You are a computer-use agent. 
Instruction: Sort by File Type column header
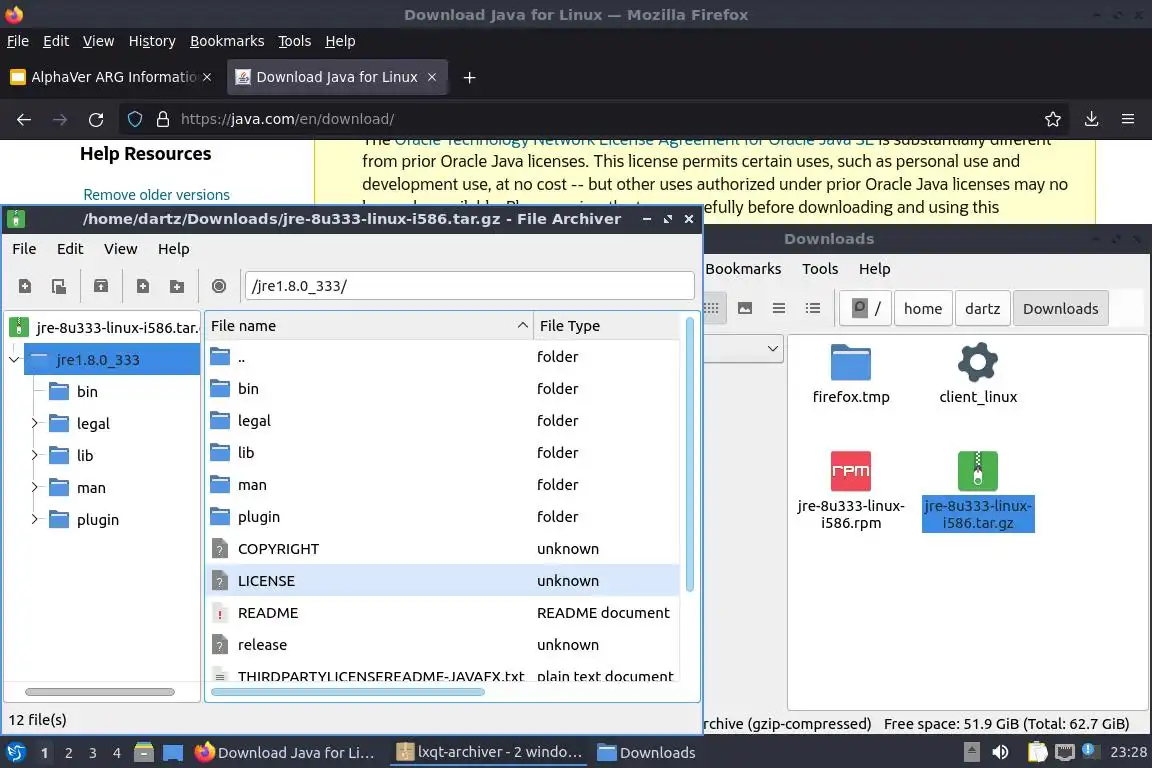click(607, 326)
